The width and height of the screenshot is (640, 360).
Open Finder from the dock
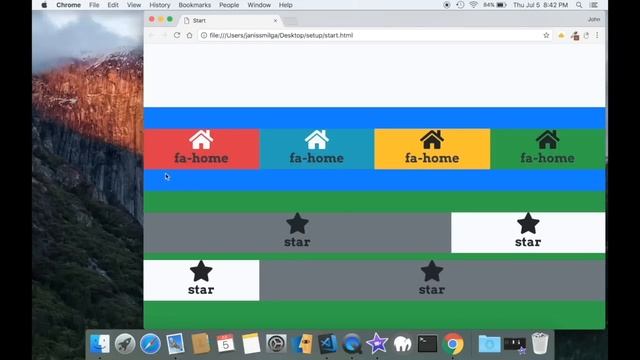[x=100, y=344]
